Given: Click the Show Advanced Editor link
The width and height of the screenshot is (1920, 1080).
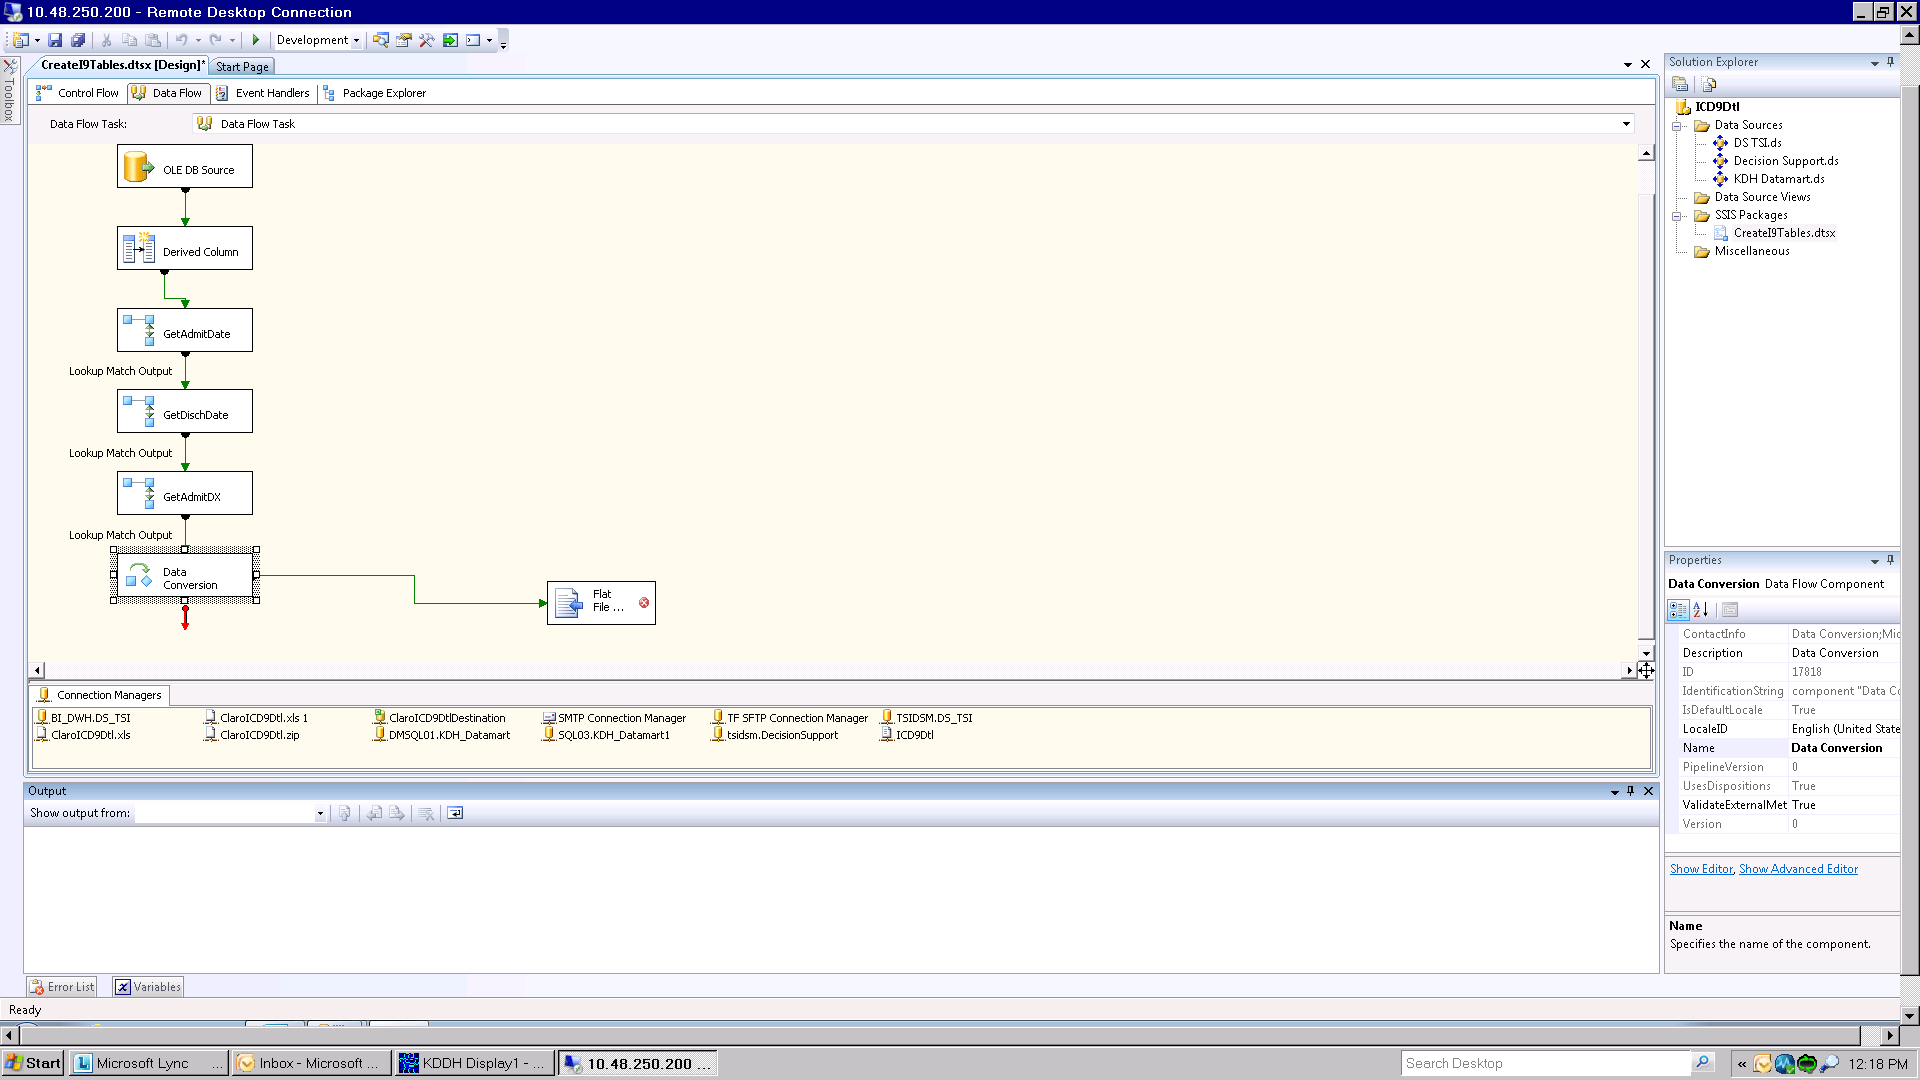Looking at the screenshot, I should 1798,869.
